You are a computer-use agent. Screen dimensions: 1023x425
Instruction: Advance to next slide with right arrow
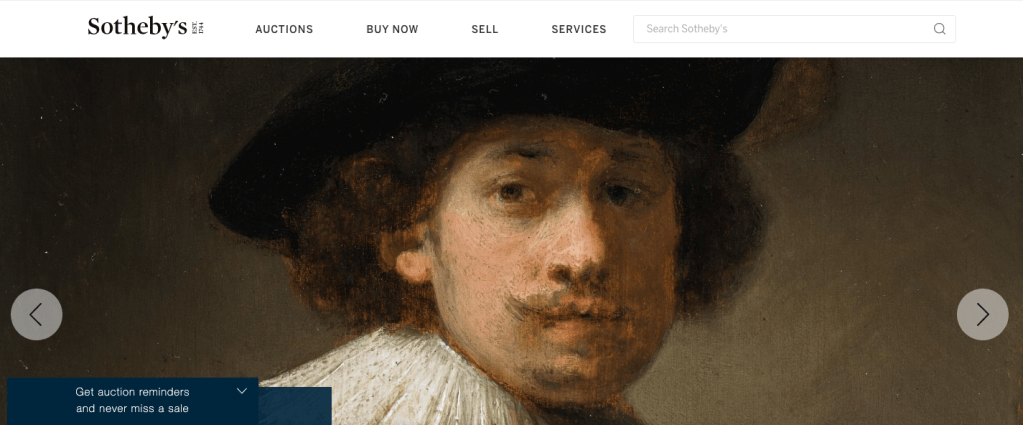983,315
